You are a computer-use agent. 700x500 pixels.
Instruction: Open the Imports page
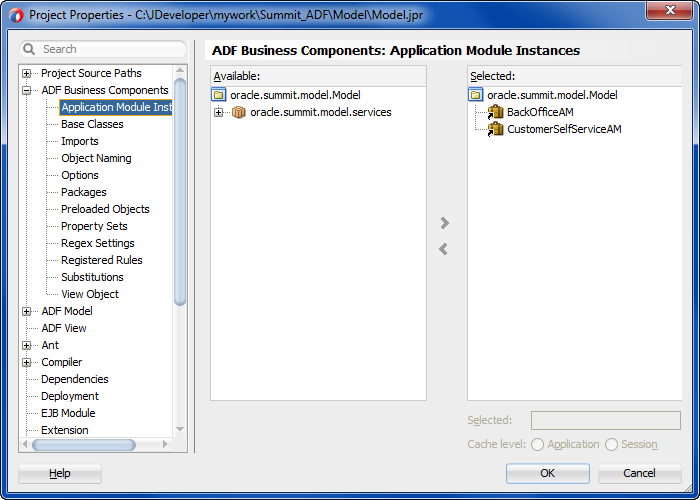coord(80,141)
